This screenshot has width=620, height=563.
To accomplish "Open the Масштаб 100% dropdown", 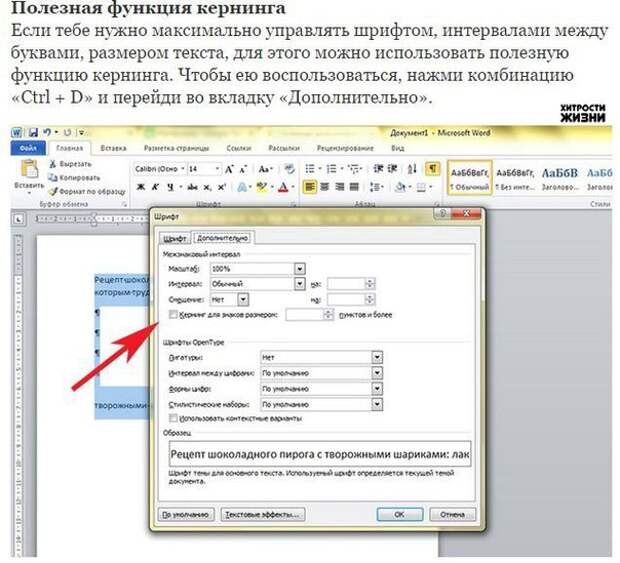I will pyautogui.click(x=300, y=269).
